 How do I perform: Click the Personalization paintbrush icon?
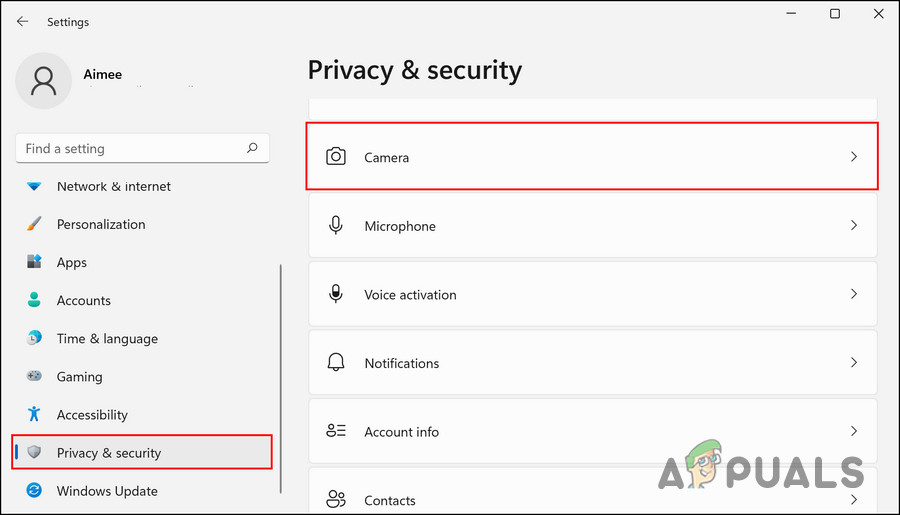pos(35,224)
